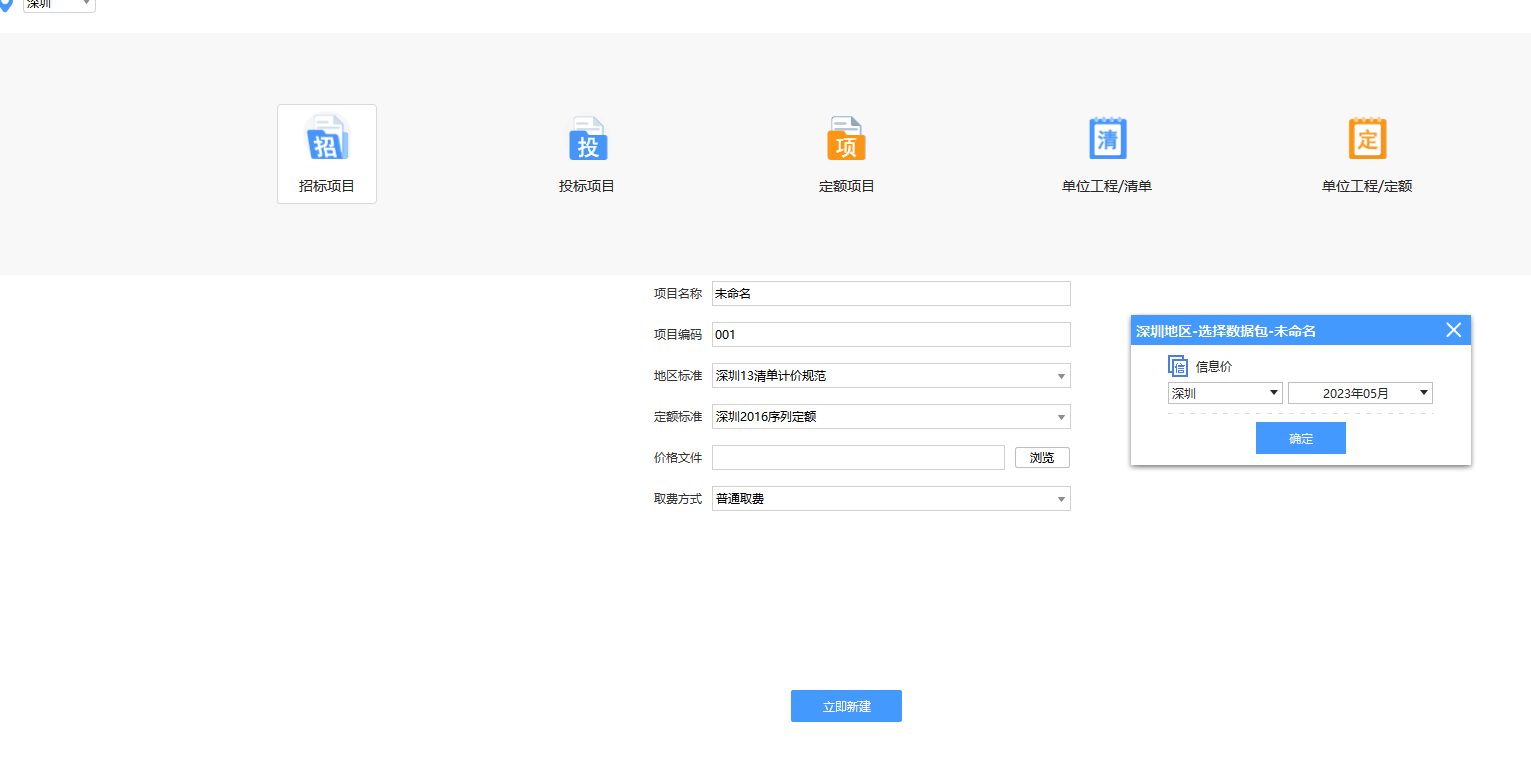Click the 确定 button in the dialog

click(1301, 438)
